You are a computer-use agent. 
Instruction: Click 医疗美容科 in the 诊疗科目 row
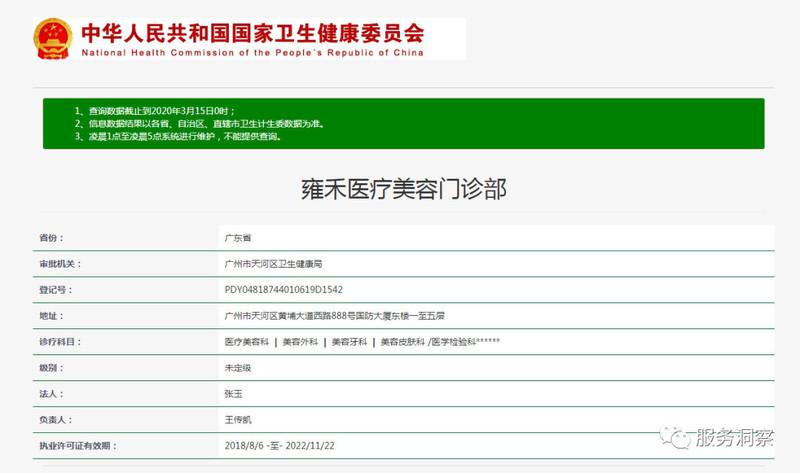(x=246, y=342)
